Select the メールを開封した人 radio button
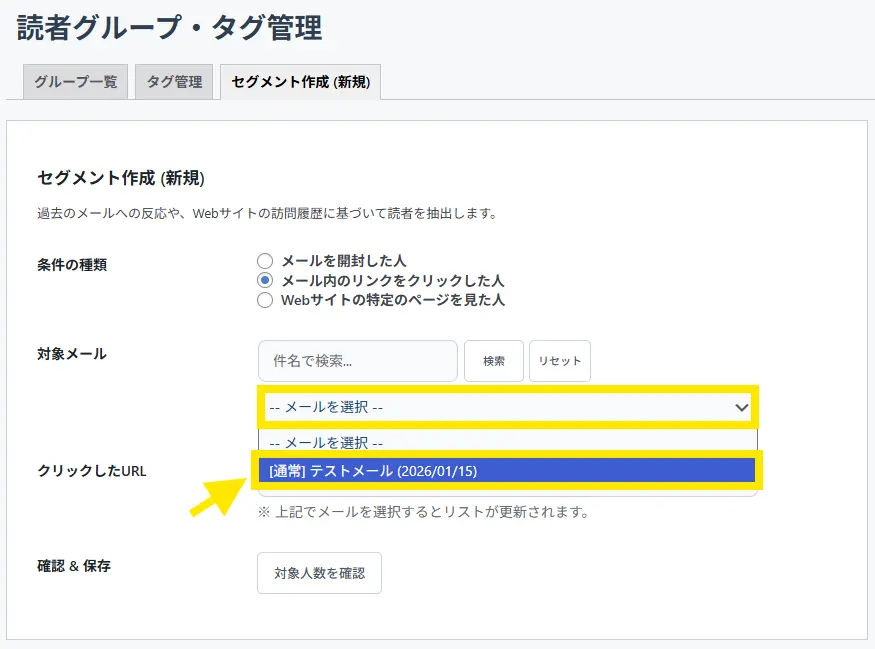This screenshot has height=649, width=875. [x=265, y=261]
